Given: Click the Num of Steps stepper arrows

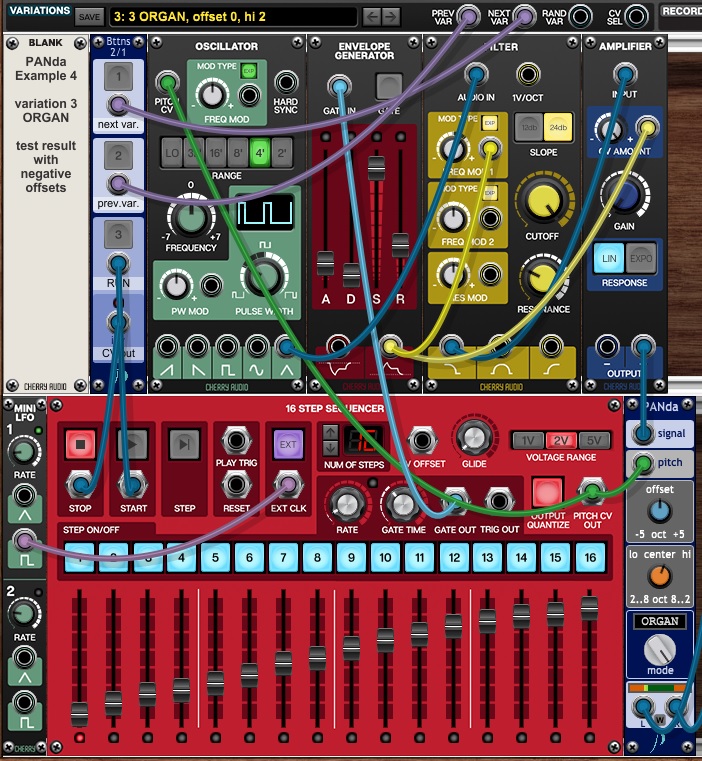Looking at the screenshot, I should point(331,441).
